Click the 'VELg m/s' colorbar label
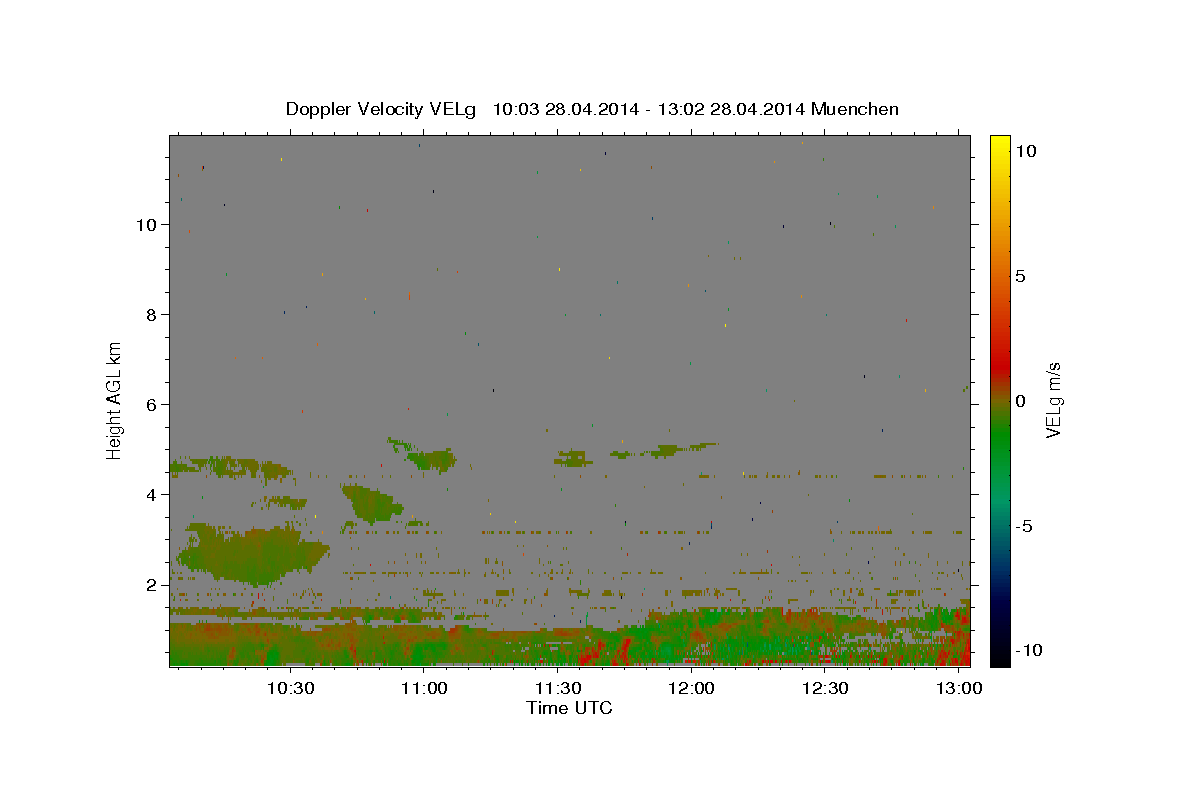The width and height of the screenshot is (1200, 800). [x=1053, y=400]
